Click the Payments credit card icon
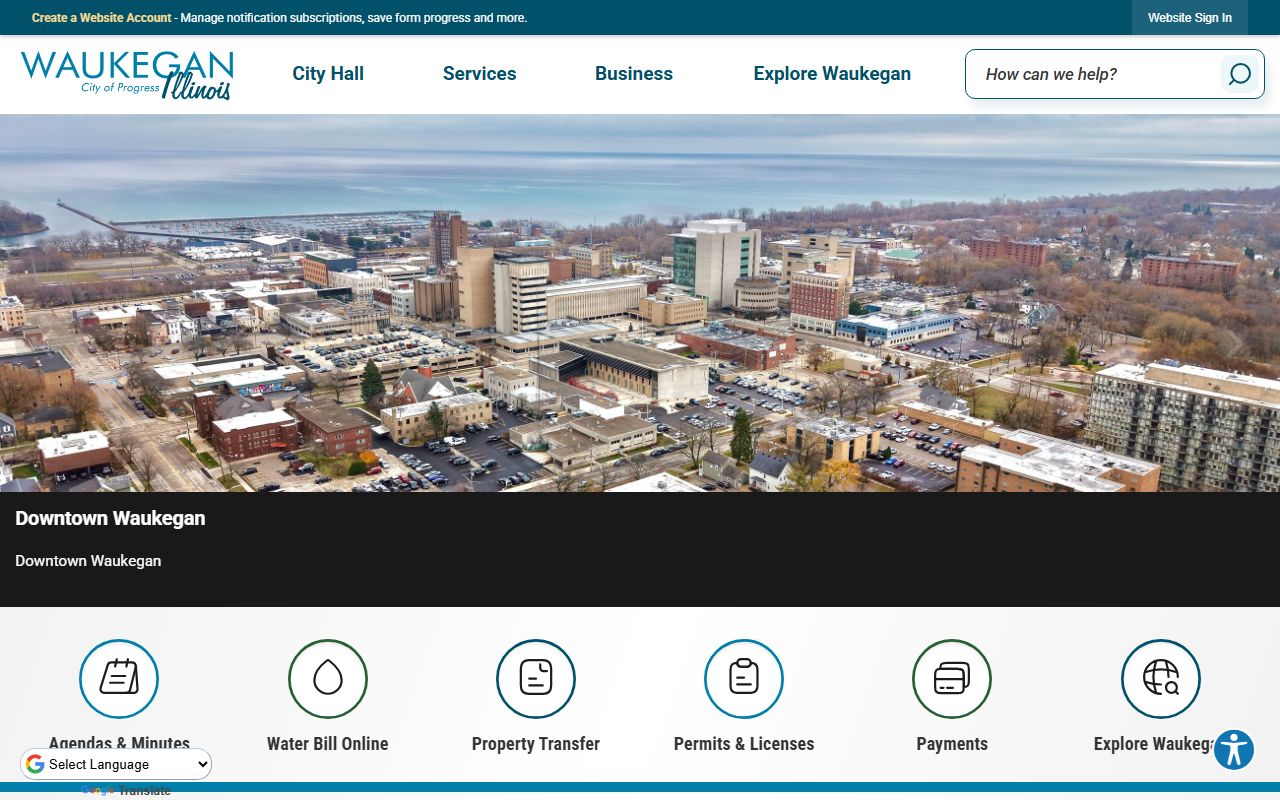1280x800 pixels. click(x=952, y=679)
